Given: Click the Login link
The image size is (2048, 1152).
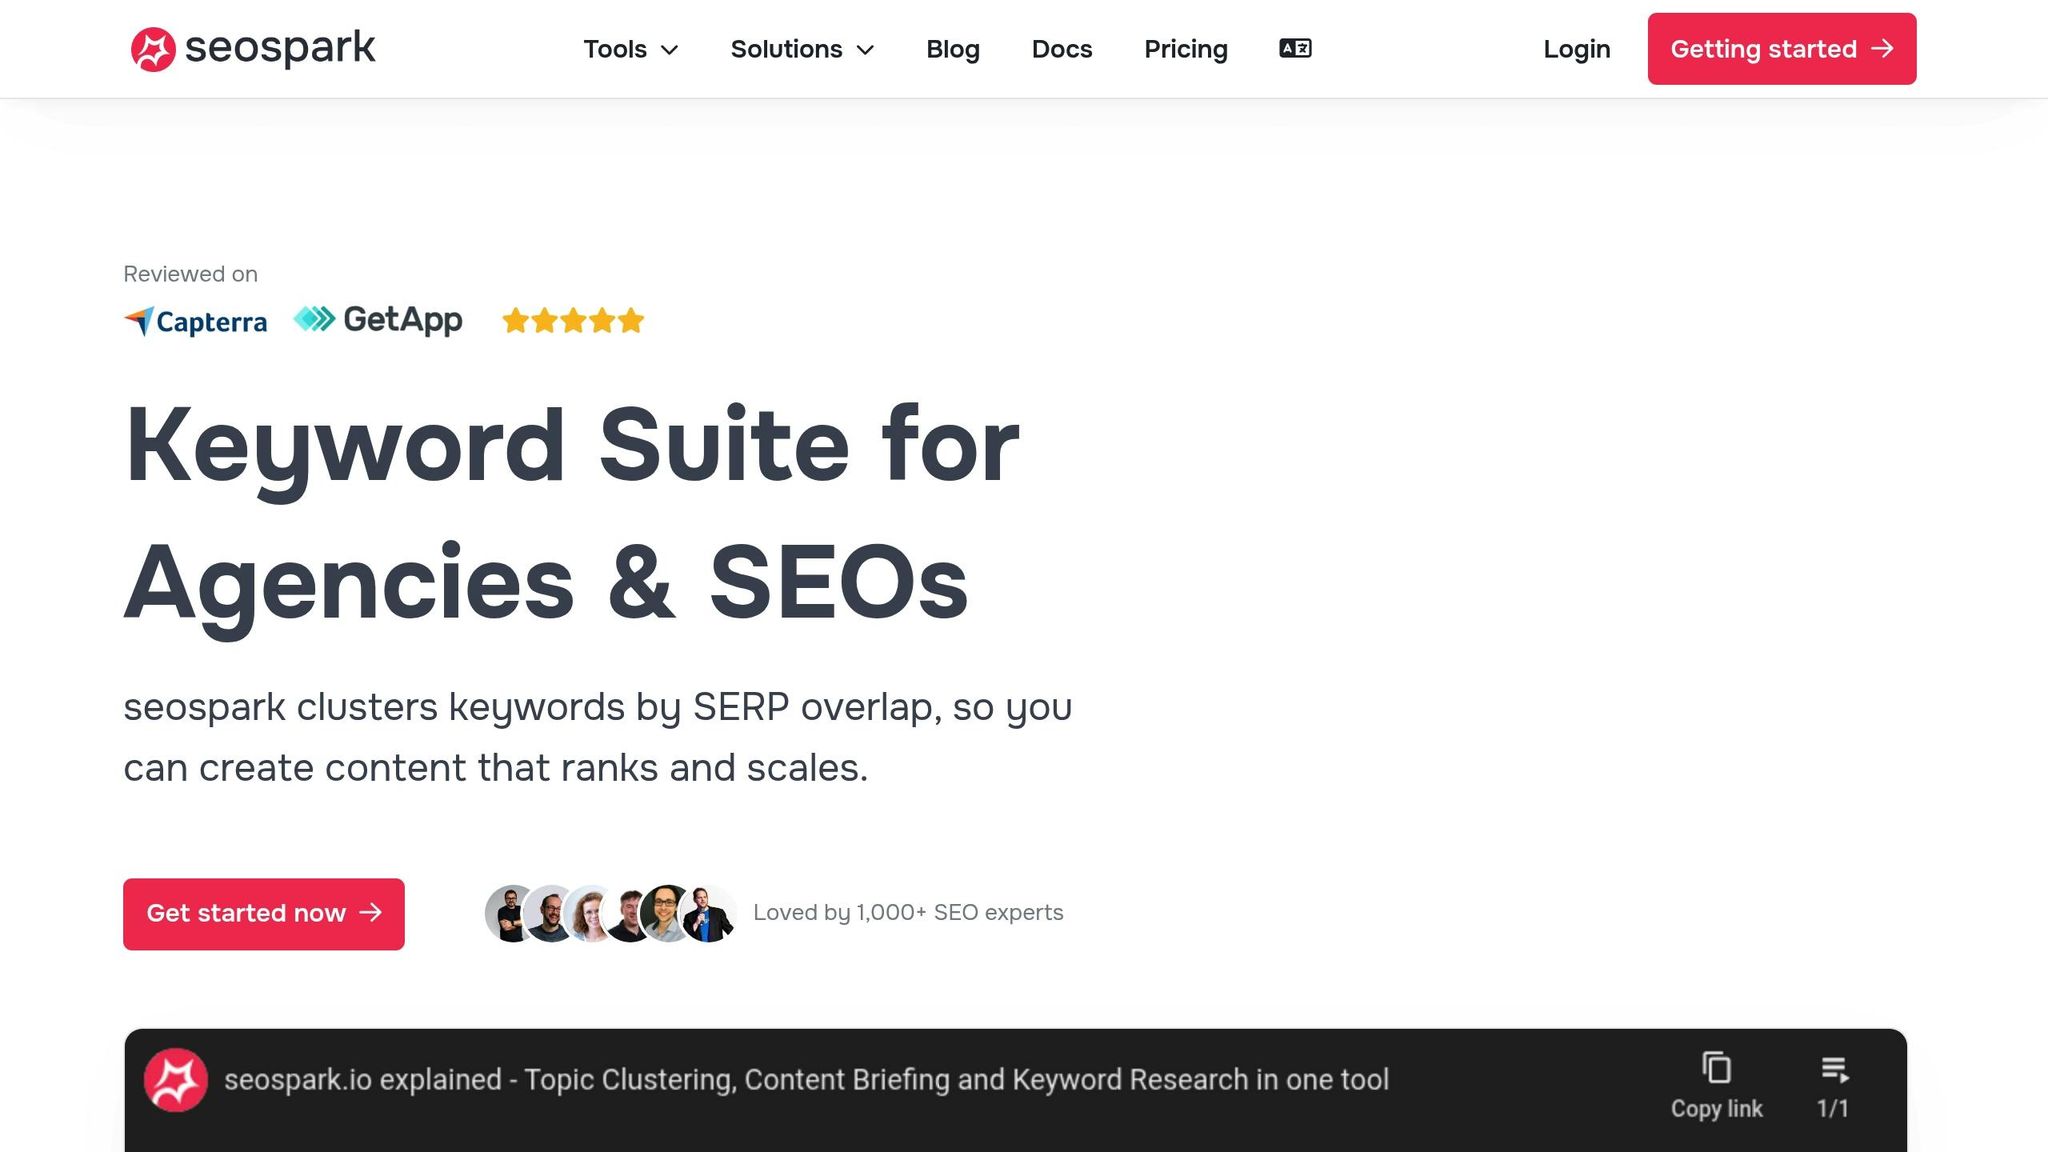Looking at the screenshot, I should (x=1576, y=48).
